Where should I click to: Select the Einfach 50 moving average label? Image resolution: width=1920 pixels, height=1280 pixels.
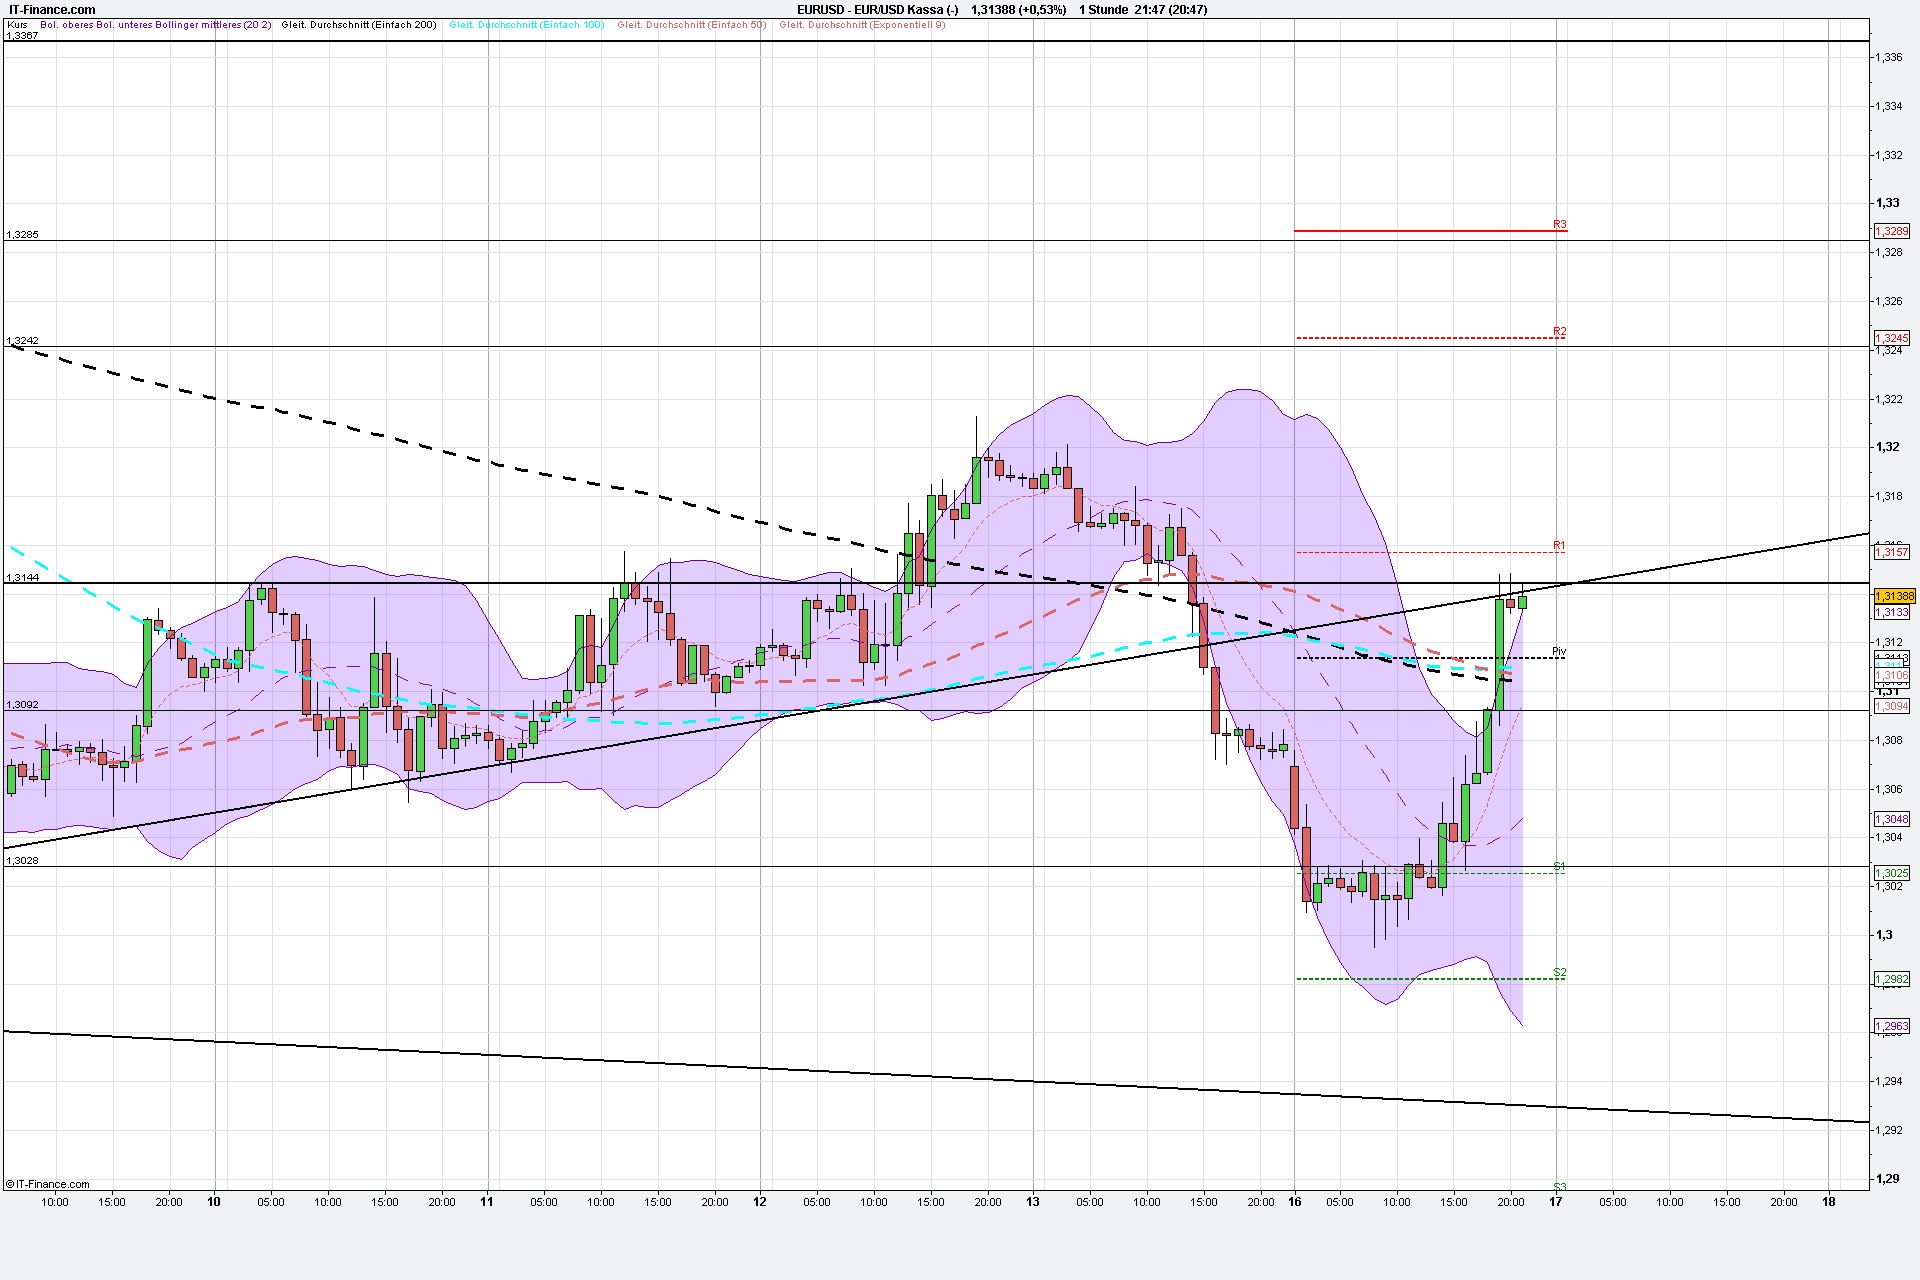click(691, 25)
